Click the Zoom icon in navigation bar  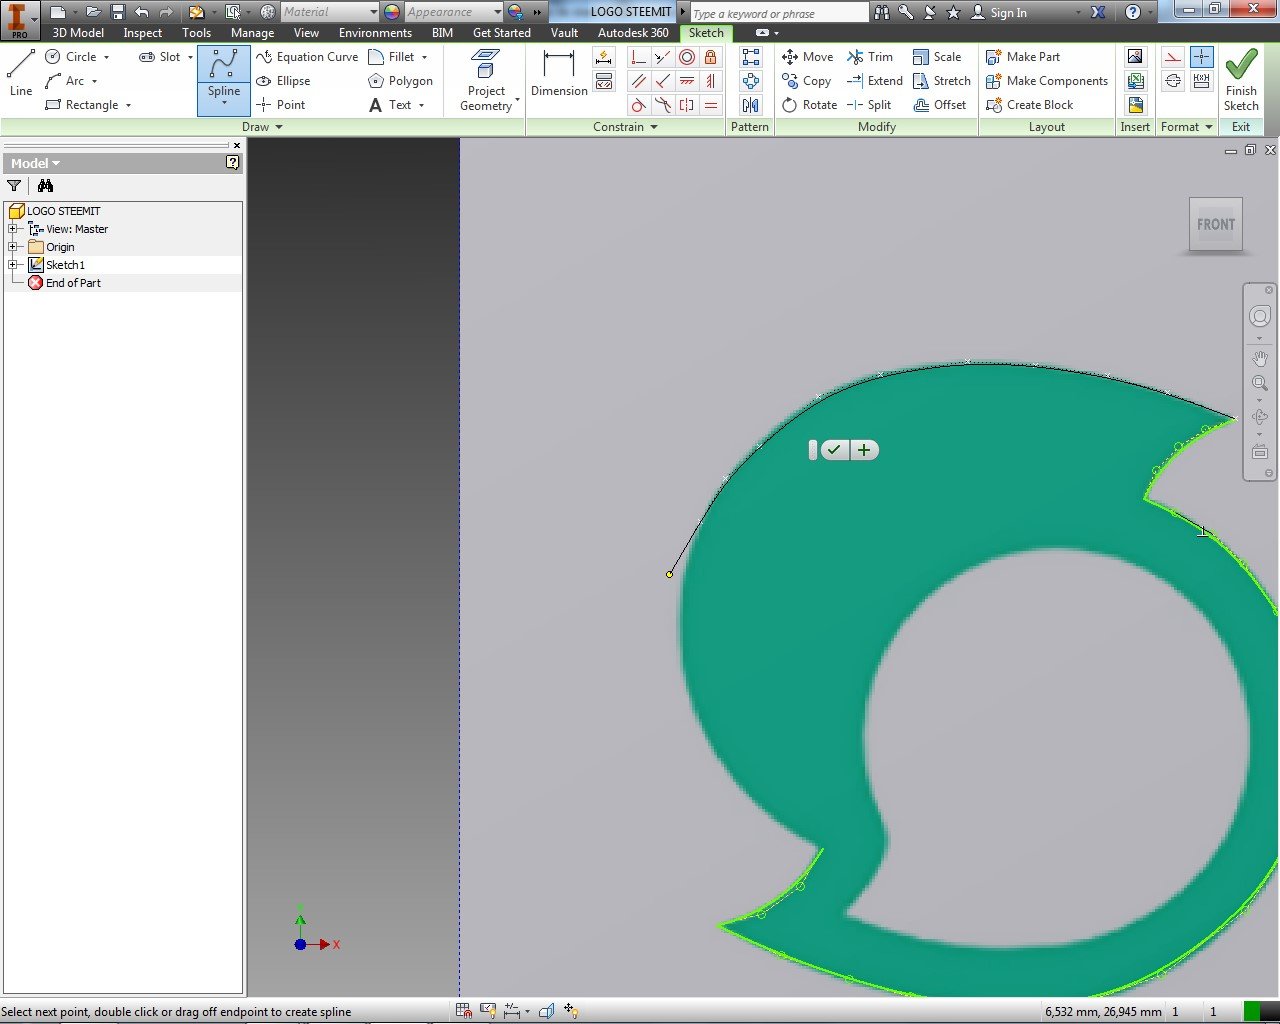click(1259, 383)
